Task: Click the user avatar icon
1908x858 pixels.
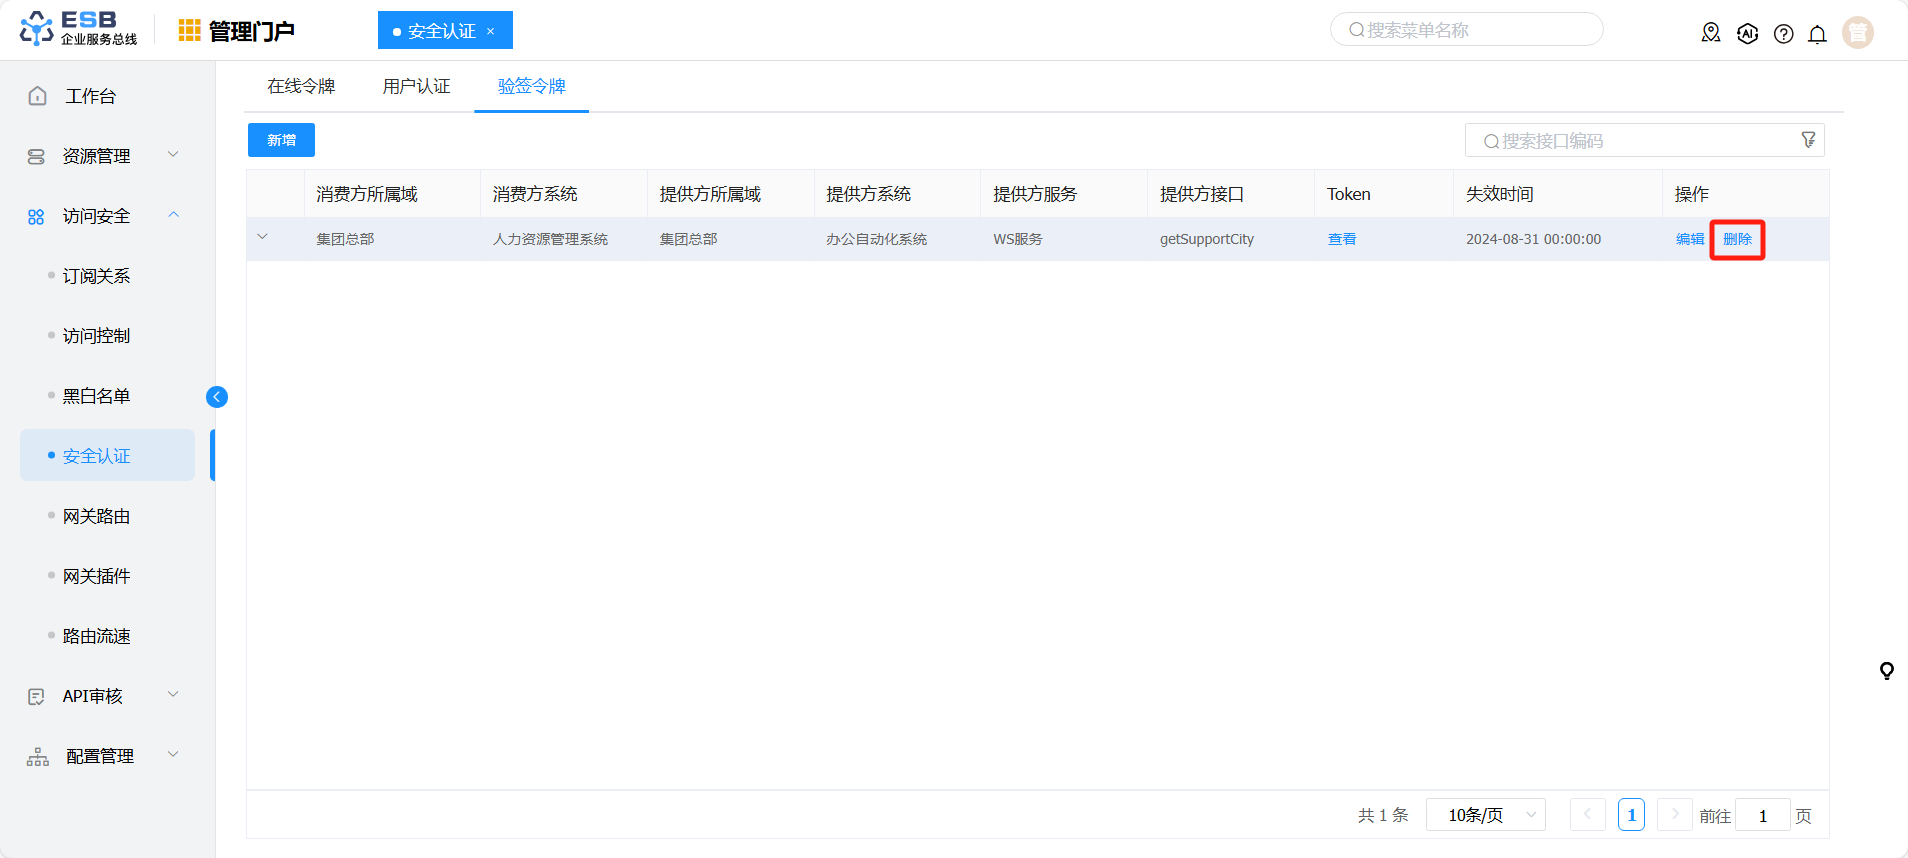Action: [x=1857, y=33]
